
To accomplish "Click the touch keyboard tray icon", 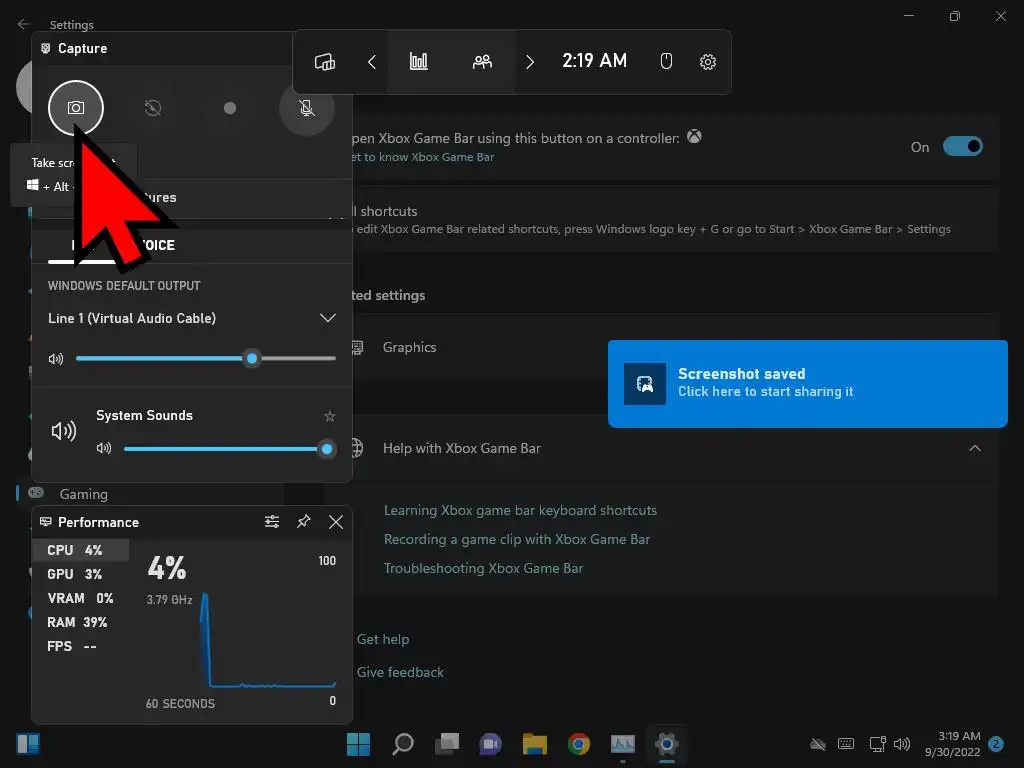I will [x=846, y=744].
